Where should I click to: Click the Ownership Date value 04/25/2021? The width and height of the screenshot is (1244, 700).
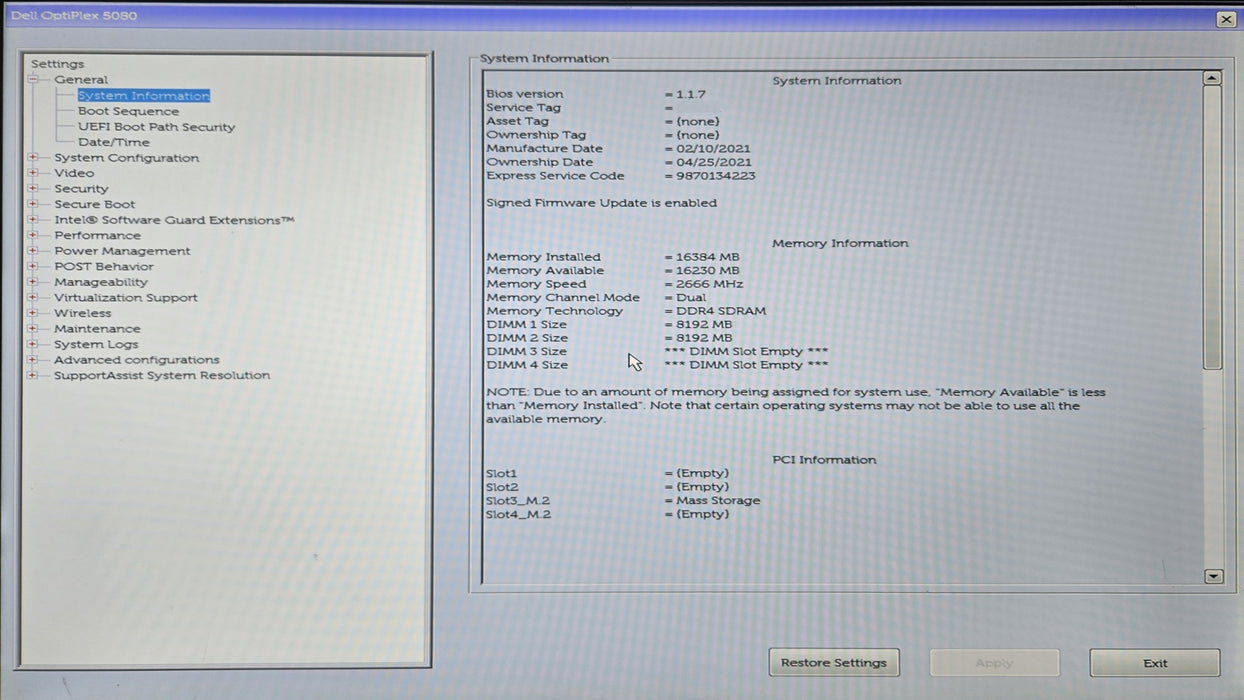(x=714, y=162)
